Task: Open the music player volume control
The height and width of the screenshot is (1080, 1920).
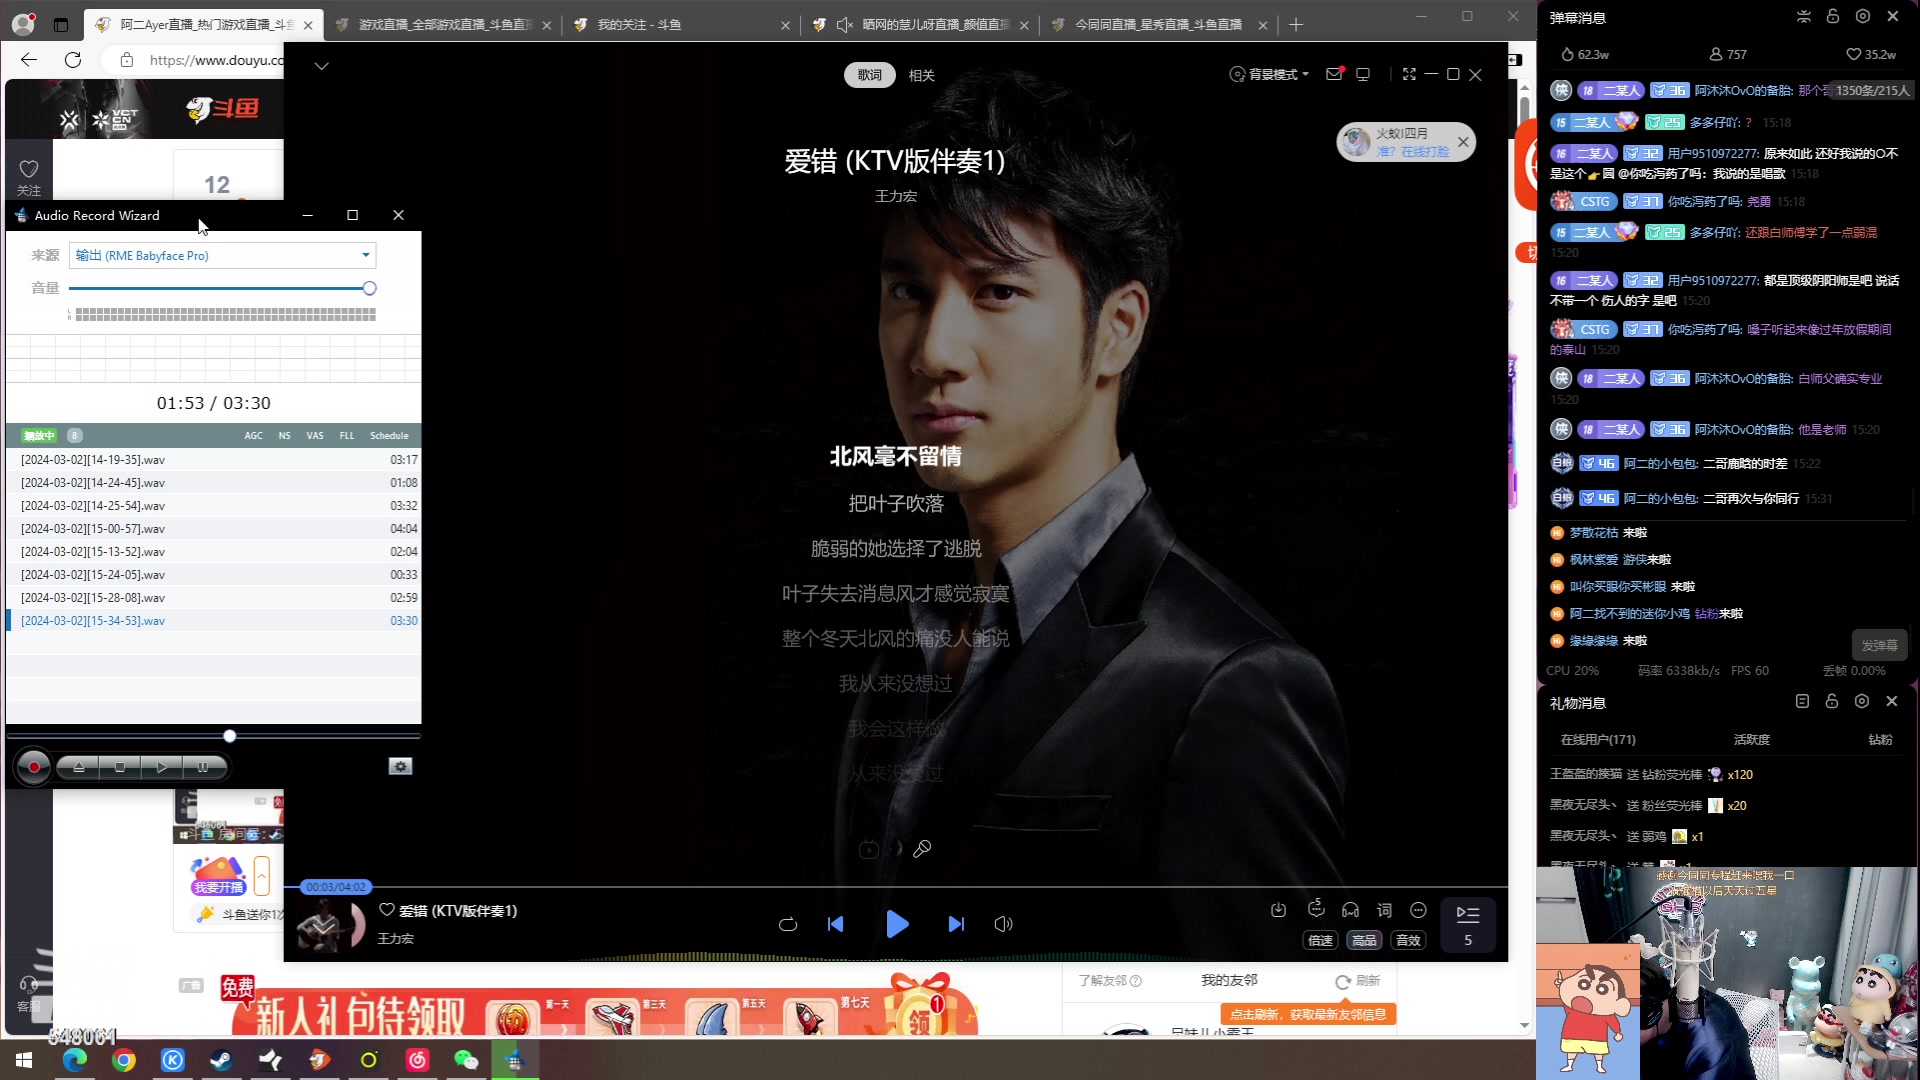Action: (1003, 924)
